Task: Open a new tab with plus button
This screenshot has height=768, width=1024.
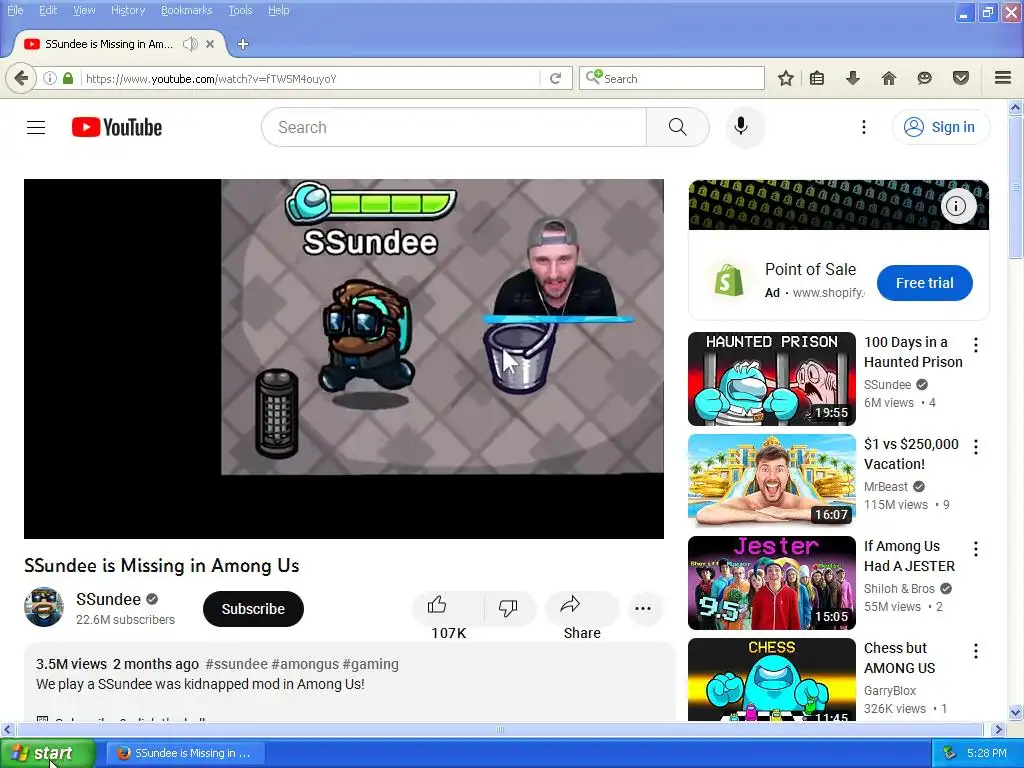Action: (243, 44)
